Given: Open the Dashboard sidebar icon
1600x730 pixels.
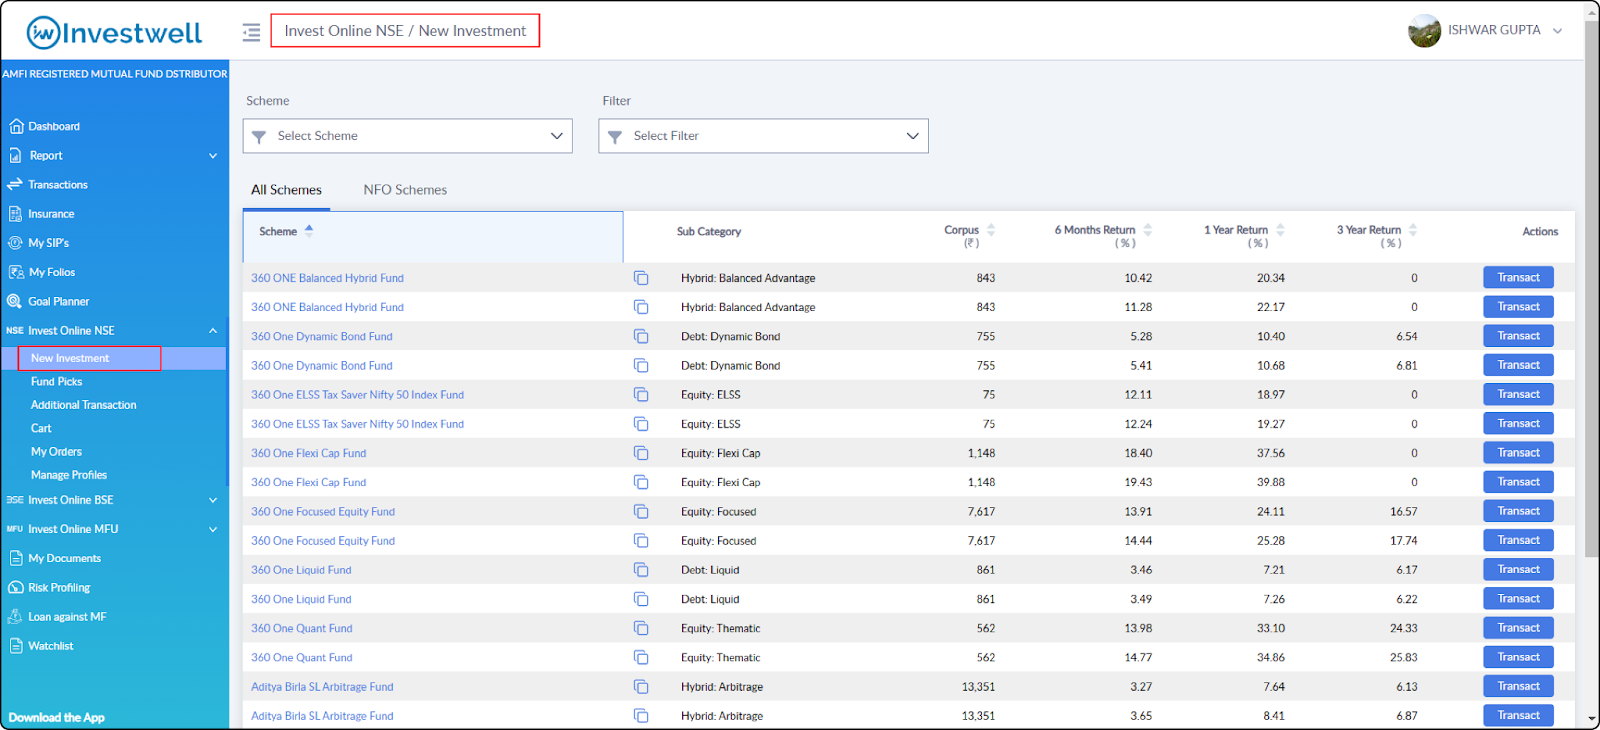Looking at the screenshot, I should coord(16,126).
